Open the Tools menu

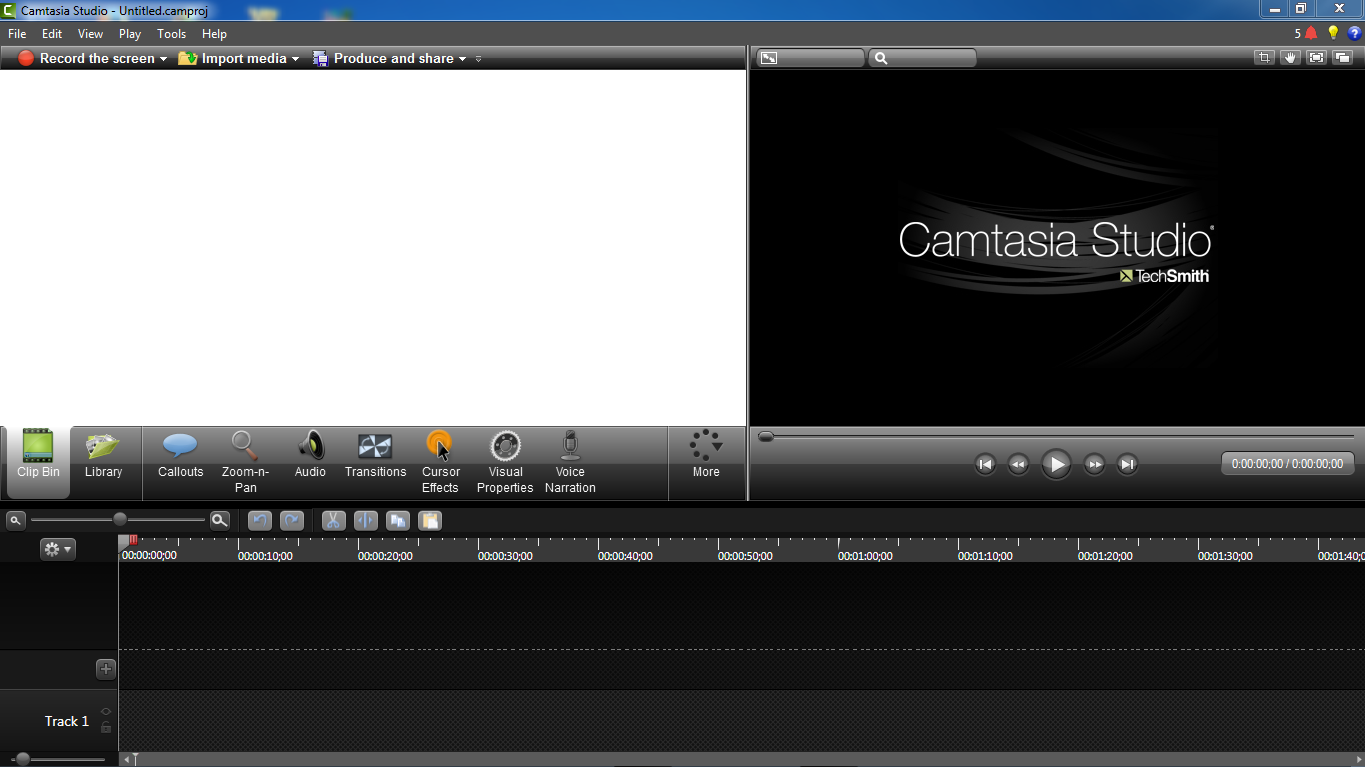pyautogui.click(x=171, y=33)
